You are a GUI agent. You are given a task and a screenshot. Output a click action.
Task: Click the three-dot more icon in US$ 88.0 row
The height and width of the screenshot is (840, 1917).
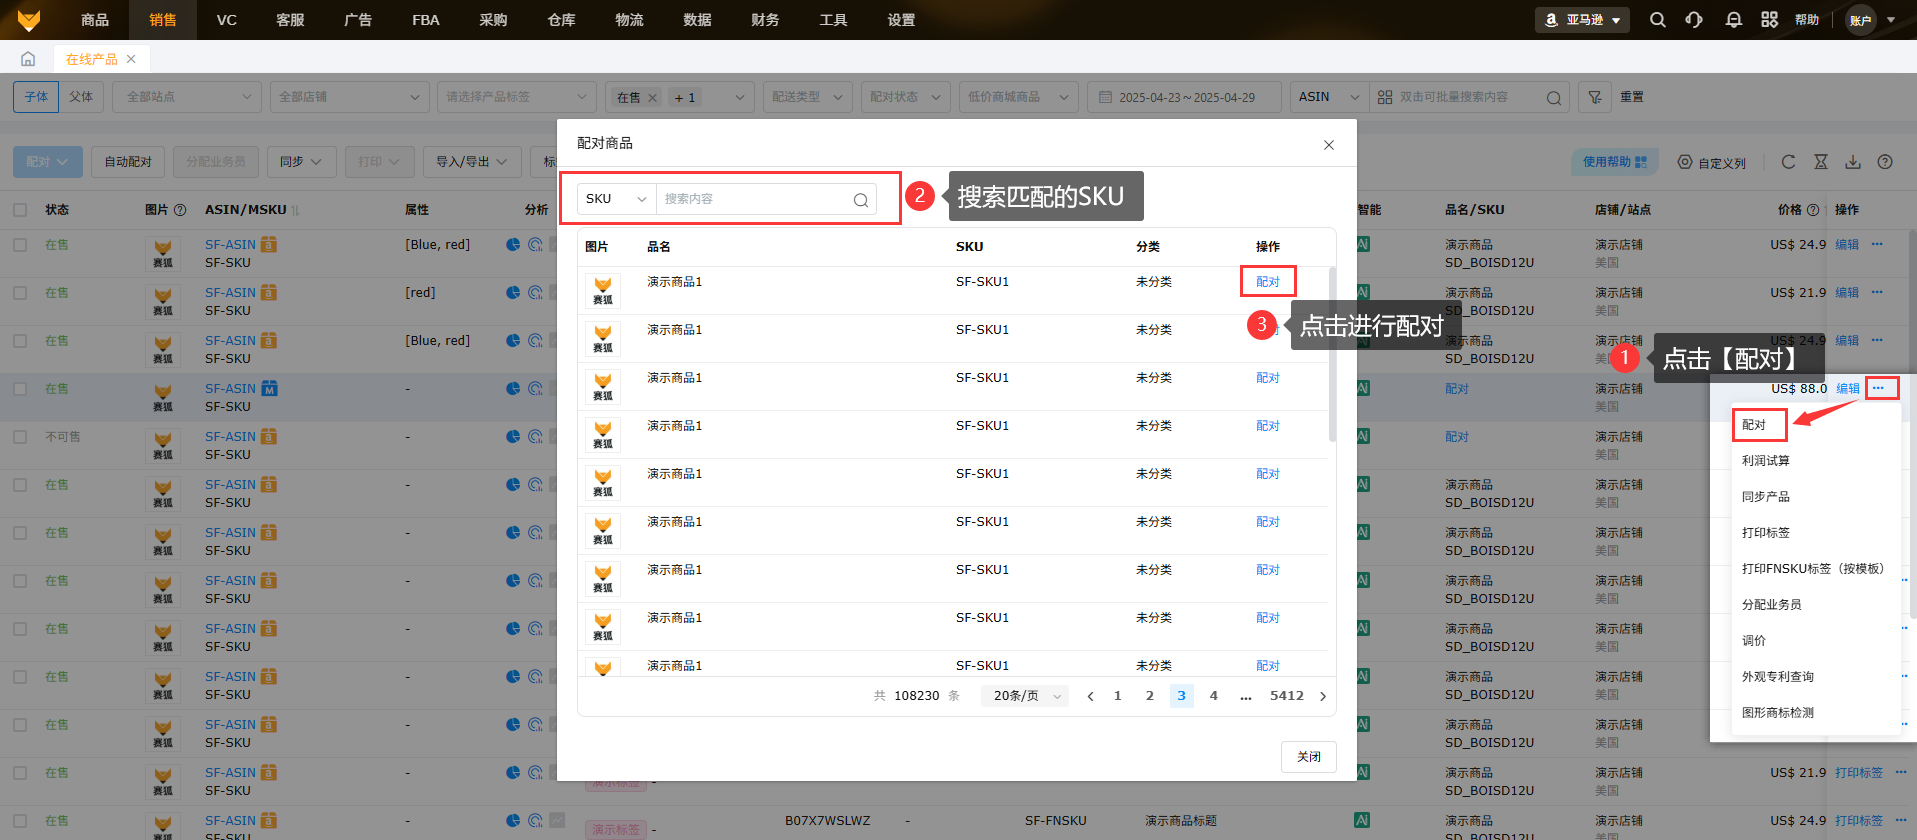(1879, 388)
